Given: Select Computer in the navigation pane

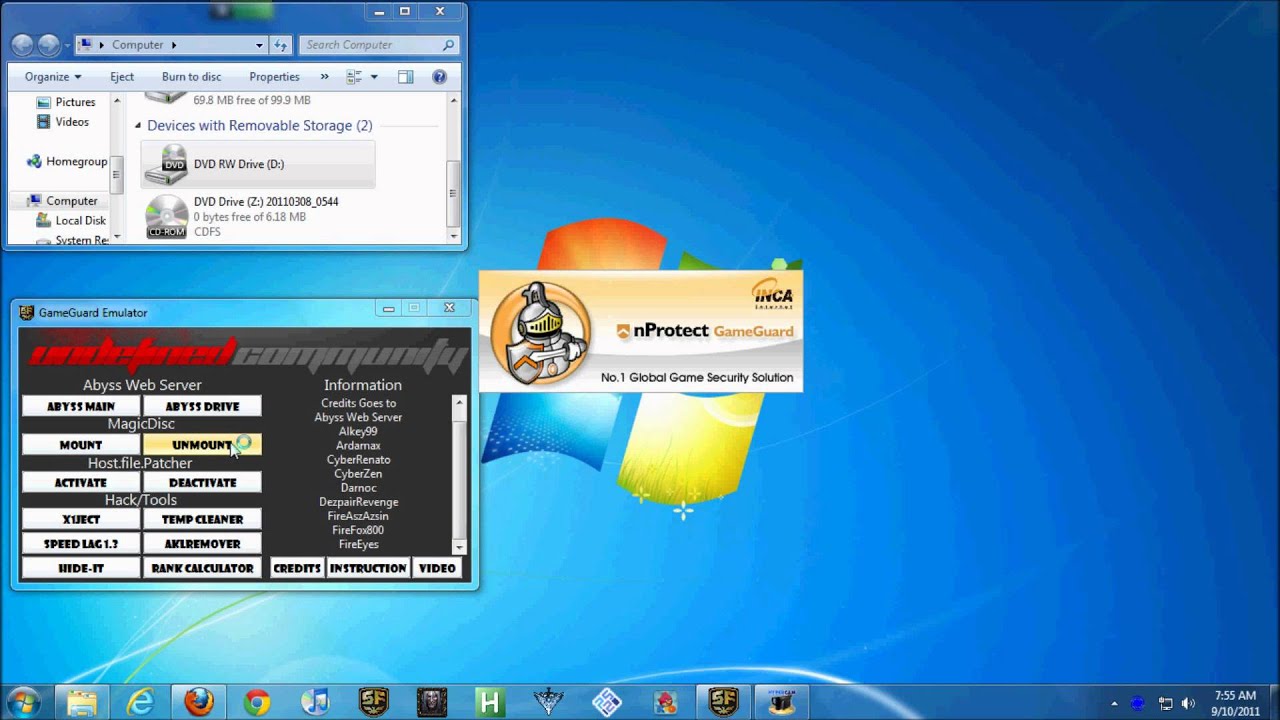Looking at the screenshot, I should click(63, 201).
